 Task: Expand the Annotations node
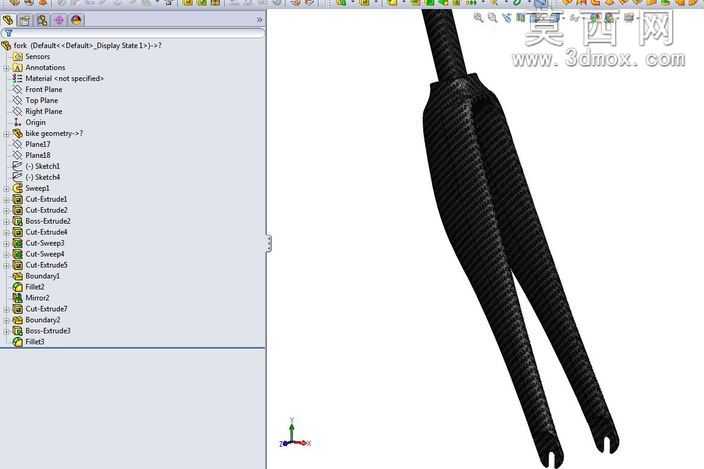[6, 68]
